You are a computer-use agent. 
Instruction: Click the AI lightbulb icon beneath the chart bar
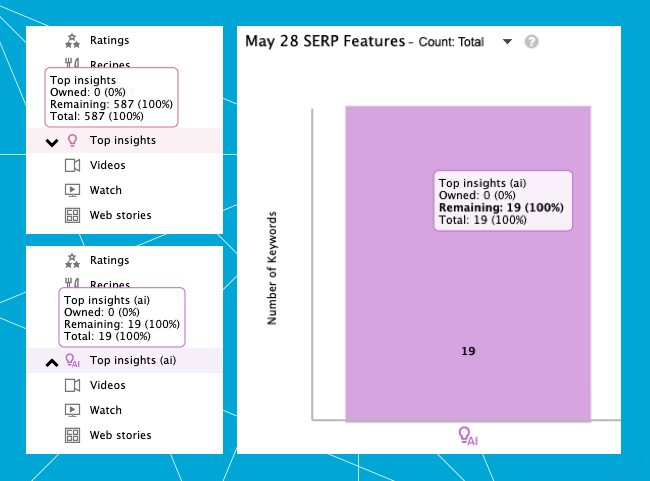[466, 435]
